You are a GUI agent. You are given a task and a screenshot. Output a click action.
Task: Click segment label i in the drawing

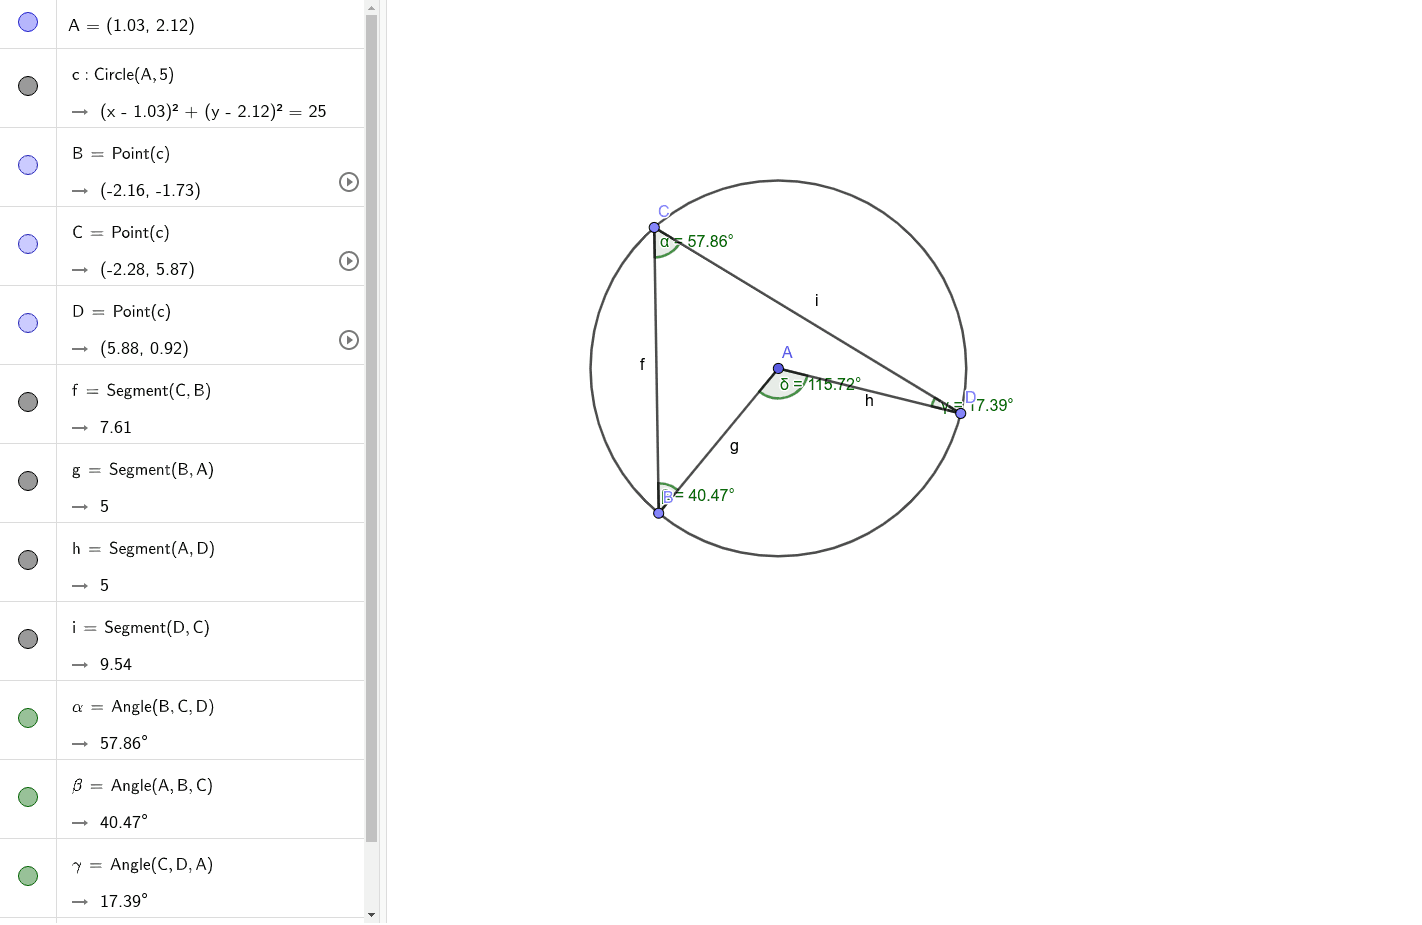(x=817, y=299)
